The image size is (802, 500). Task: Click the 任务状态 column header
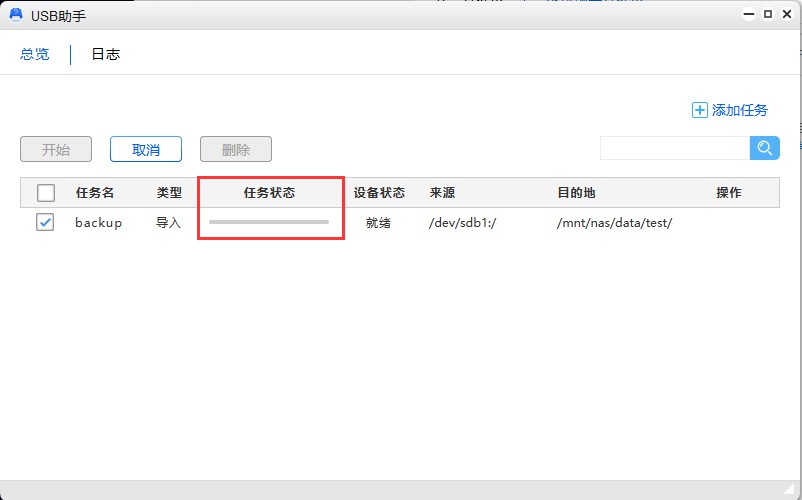270,193
